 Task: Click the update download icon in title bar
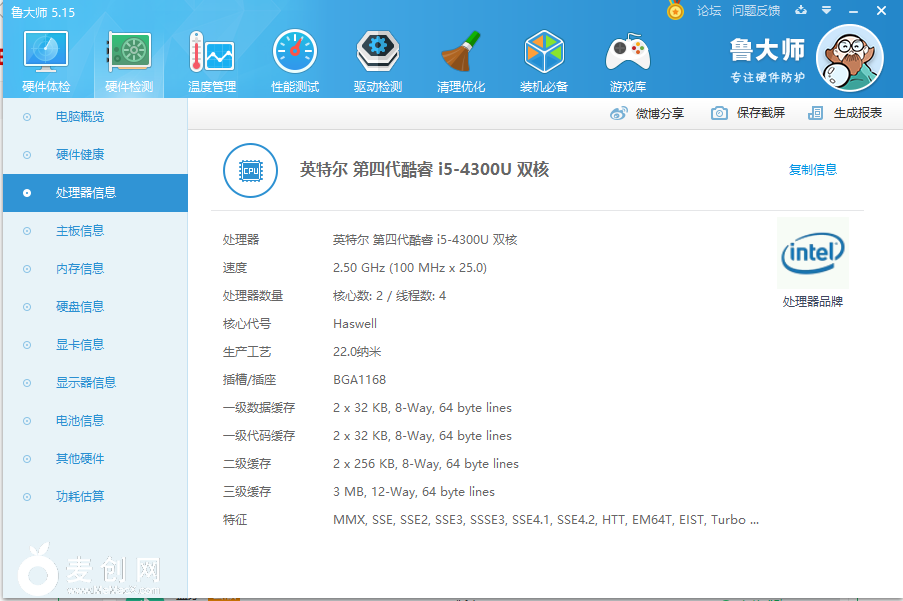pyautogui.click(x=800, y=11)
